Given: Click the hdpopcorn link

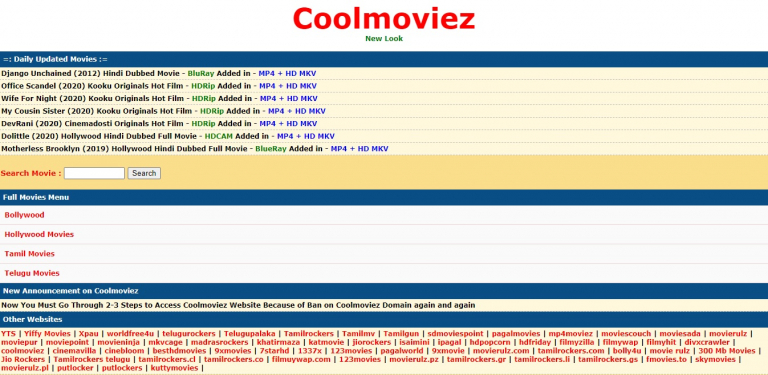Looking at the screenshot, I should (490, 342).
